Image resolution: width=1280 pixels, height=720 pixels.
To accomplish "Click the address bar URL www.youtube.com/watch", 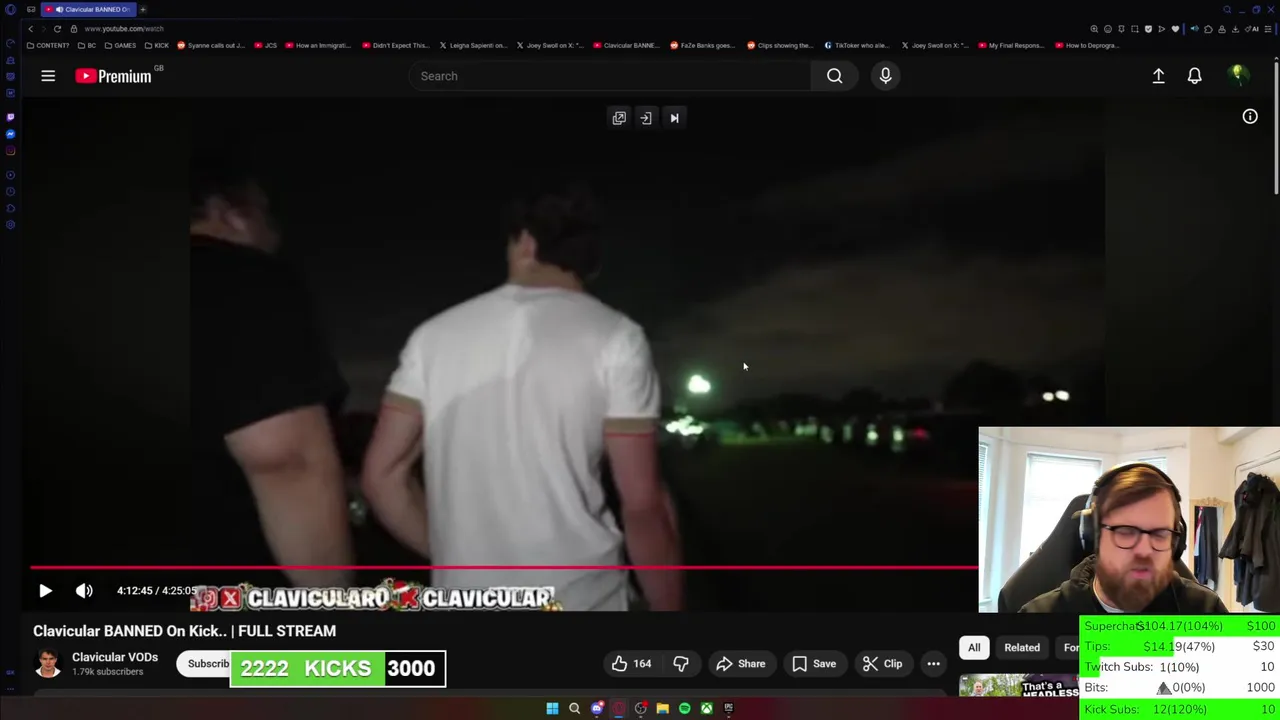I will point(124,29).
